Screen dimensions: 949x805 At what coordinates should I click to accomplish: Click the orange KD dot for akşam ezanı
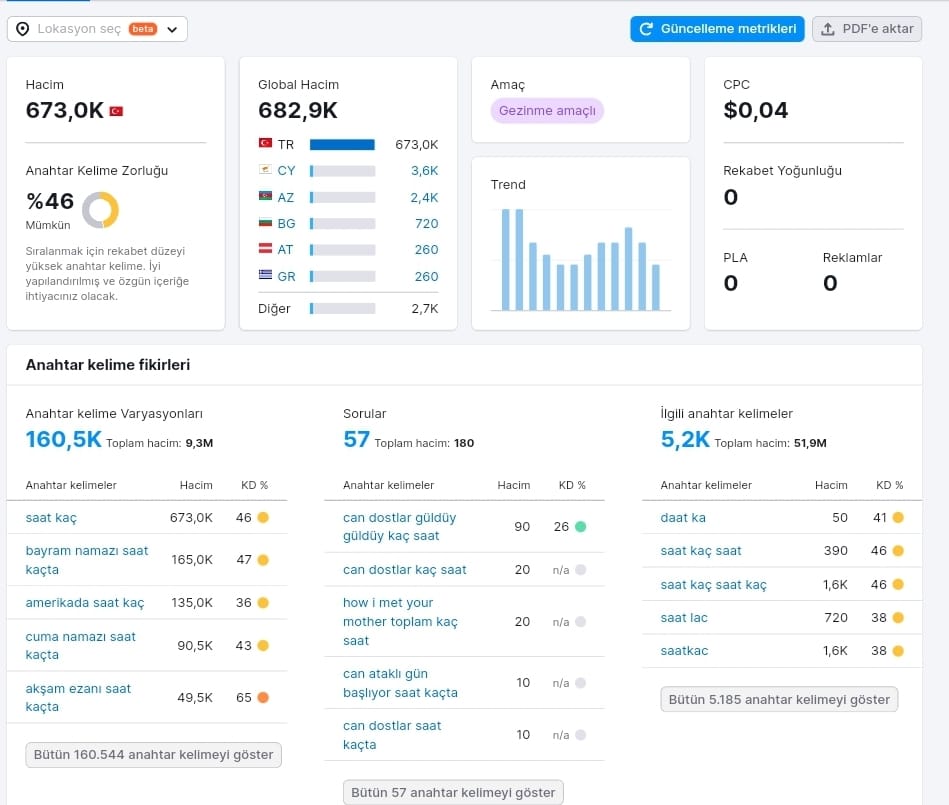coord(263,698)
